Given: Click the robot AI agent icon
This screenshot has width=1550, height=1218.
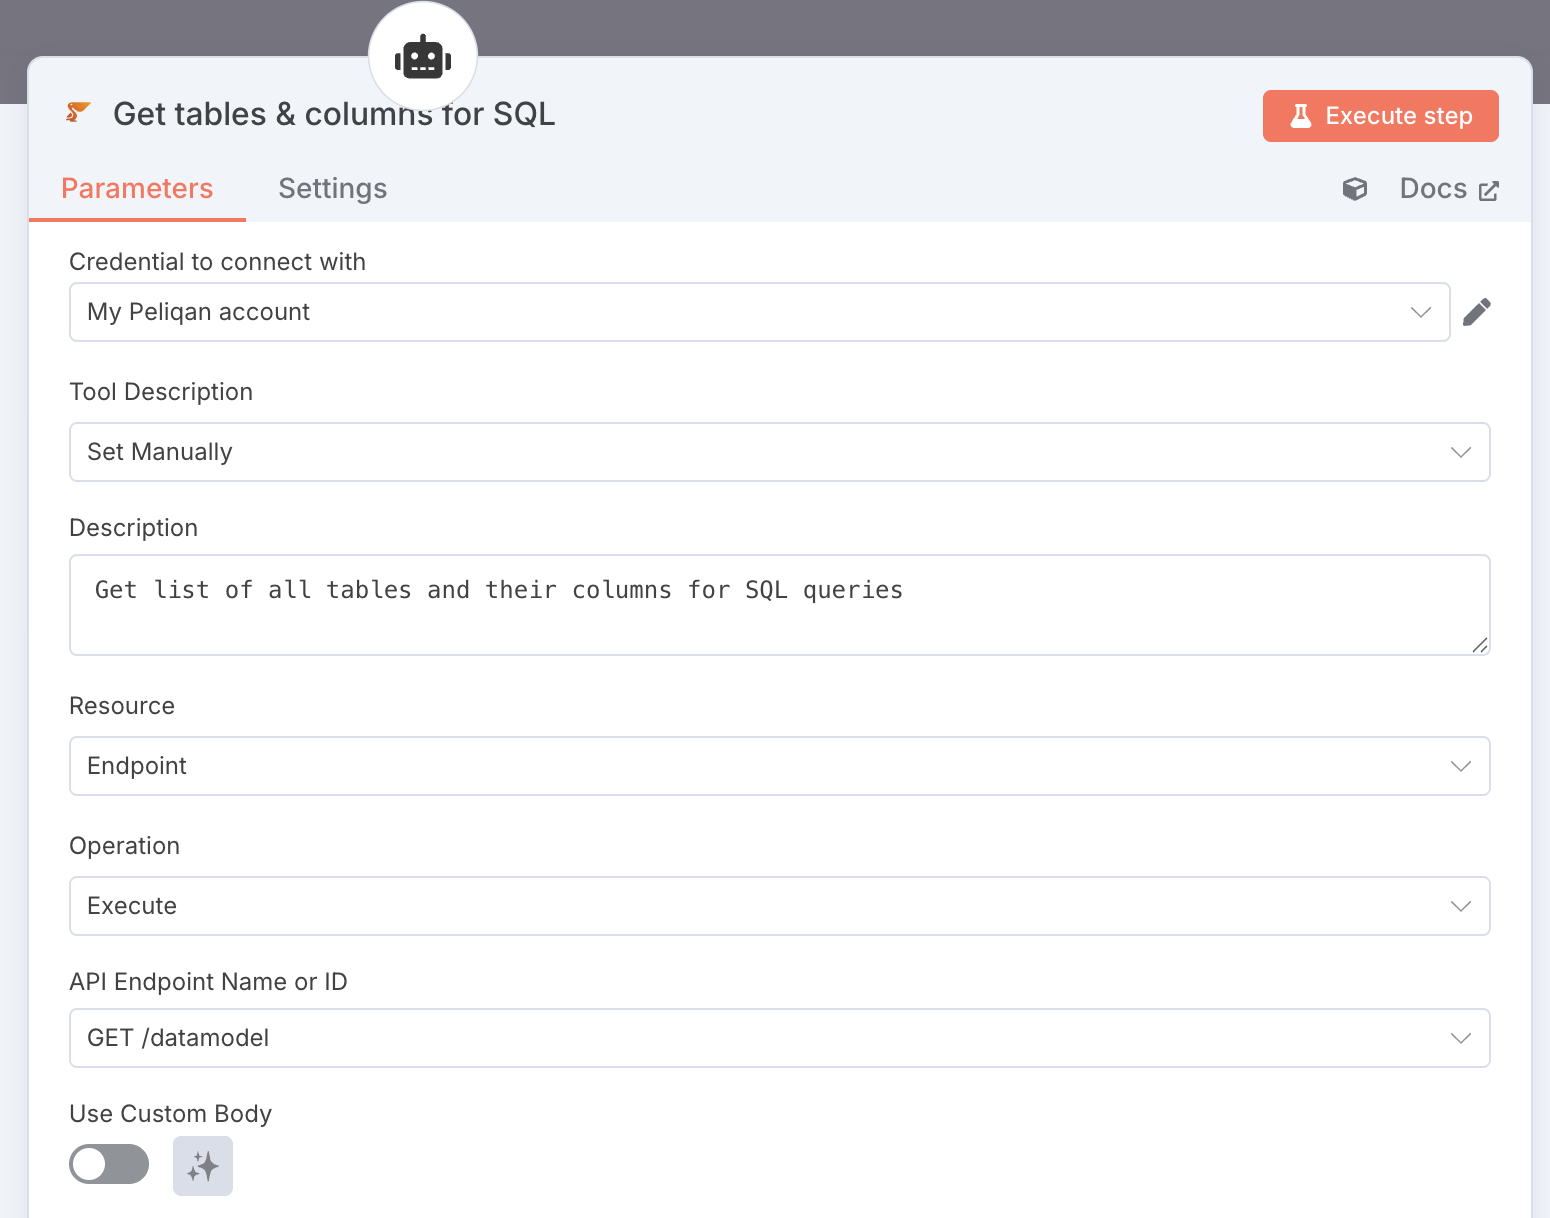Looking at the screenshot, I should (423, 58).
